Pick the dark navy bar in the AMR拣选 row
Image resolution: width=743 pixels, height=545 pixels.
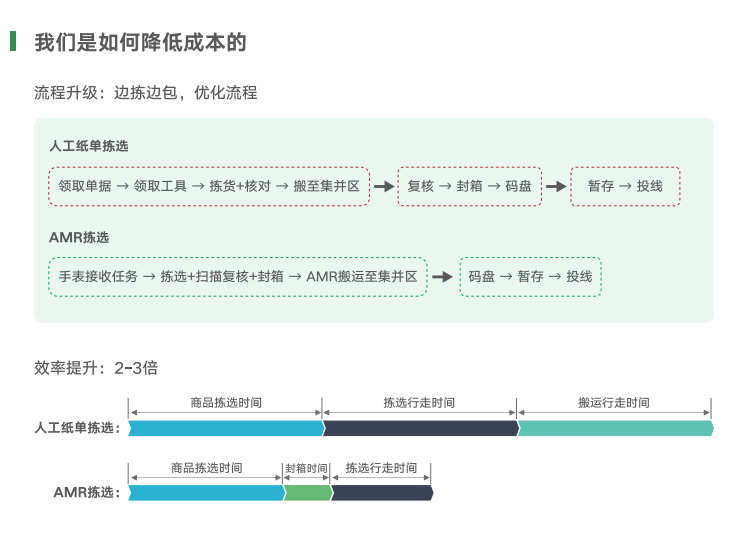[381, 492]
